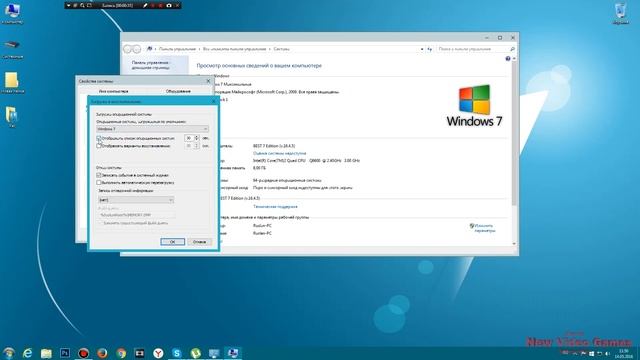This screenshot has width=640, height=360.
Task: Click the Control Panel breadcrumb in address bar
Action: coord(177,49)
